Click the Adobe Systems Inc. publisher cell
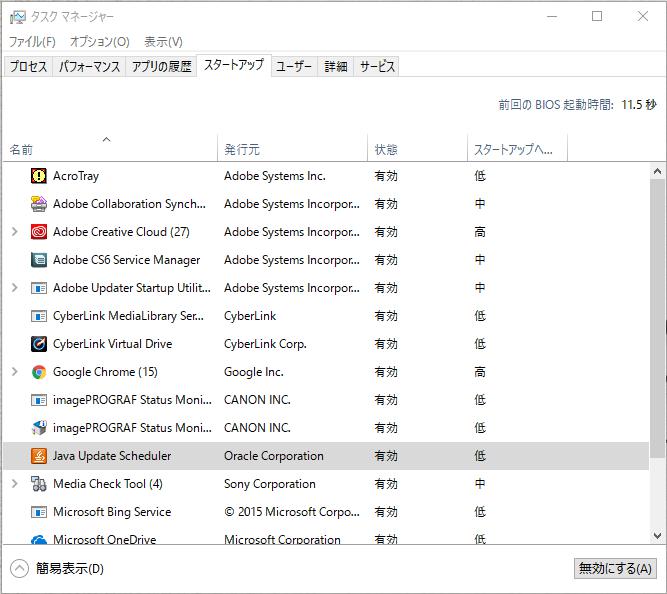This screenshot has width=667, height=594. [275, 176]
